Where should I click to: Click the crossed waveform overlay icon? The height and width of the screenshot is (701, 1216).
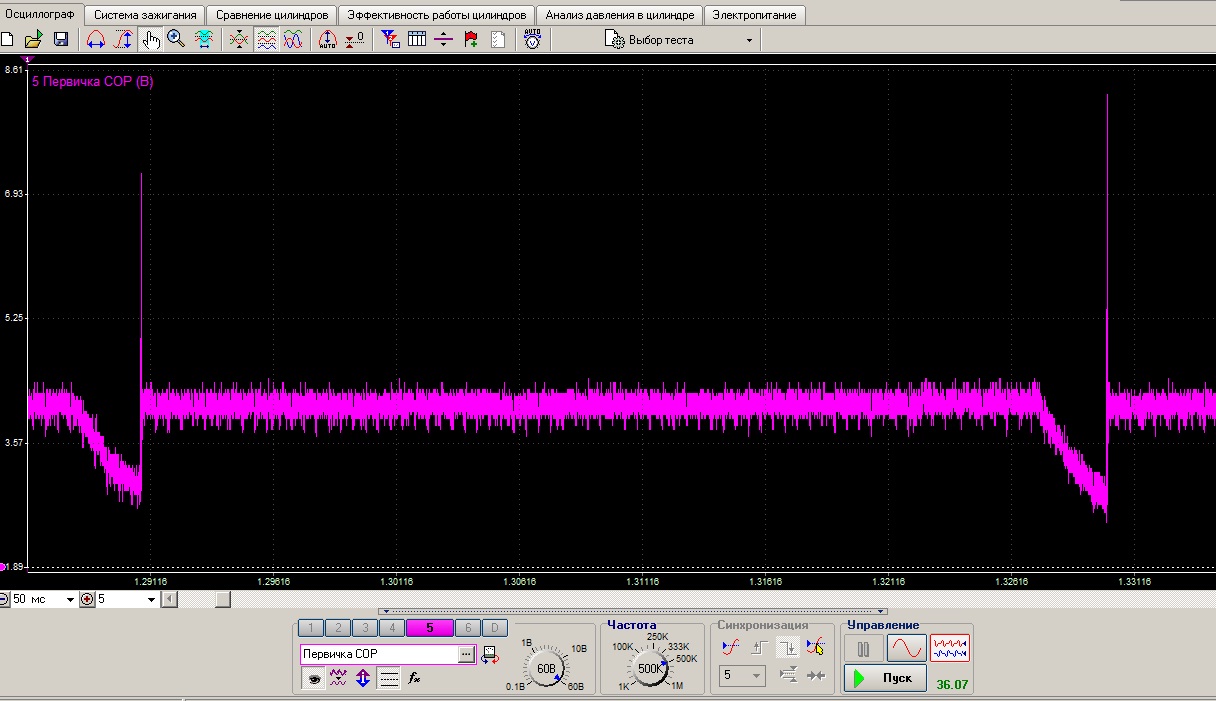tap(239, 40)
